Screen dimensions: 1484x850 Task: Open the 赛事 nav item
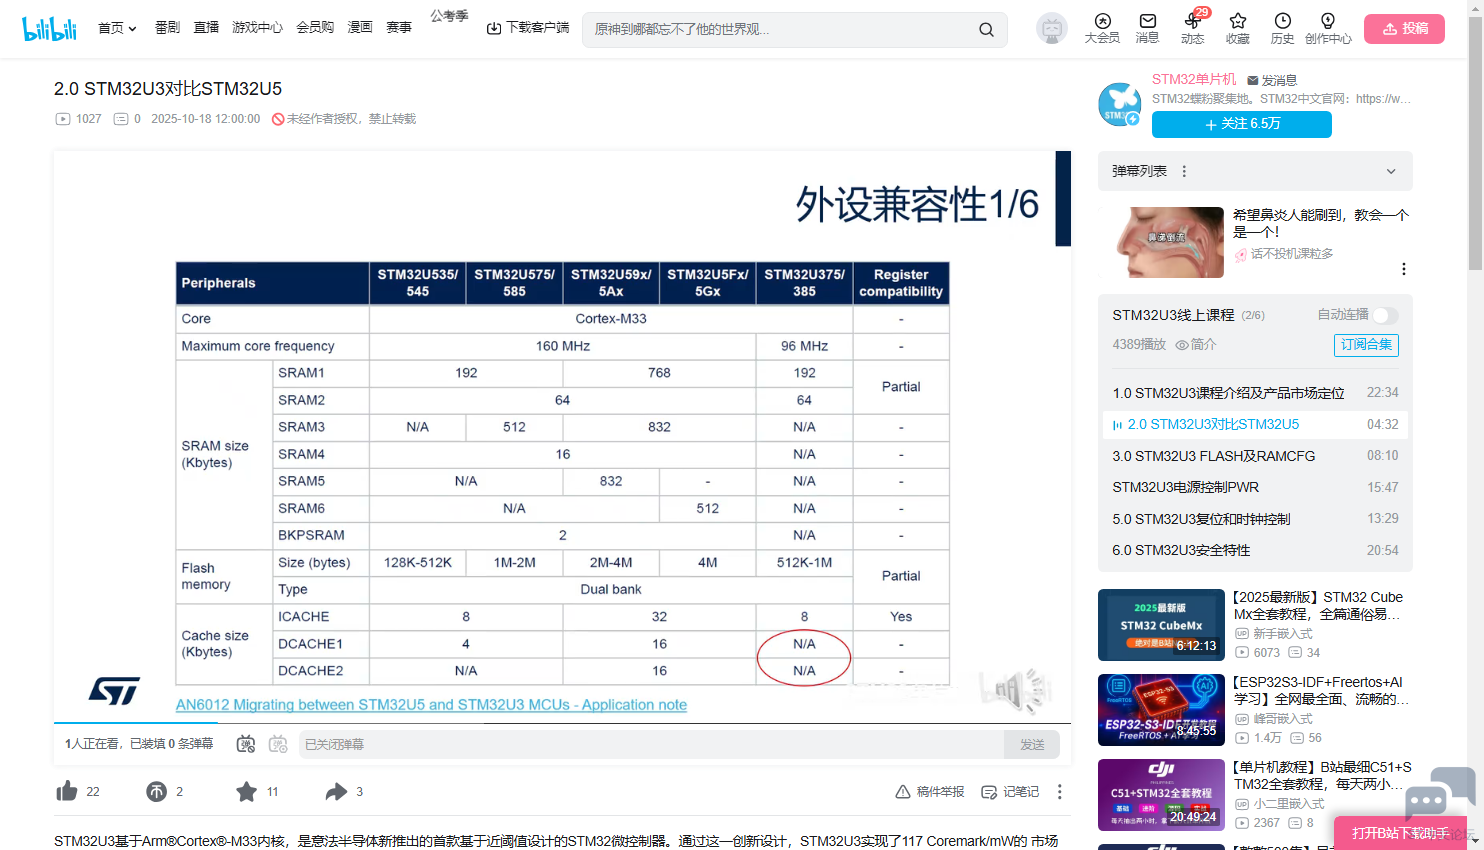click(399, 28)
